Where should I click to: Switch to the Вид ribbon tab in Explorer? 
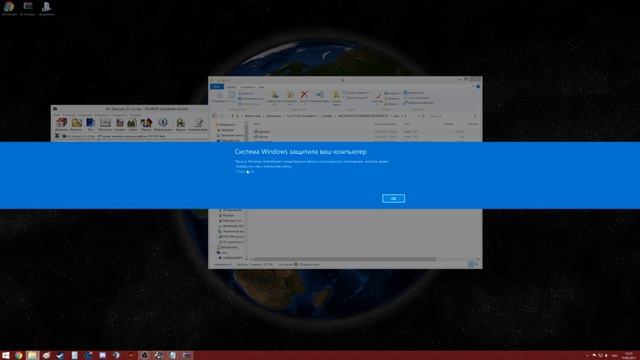[262, 87]
